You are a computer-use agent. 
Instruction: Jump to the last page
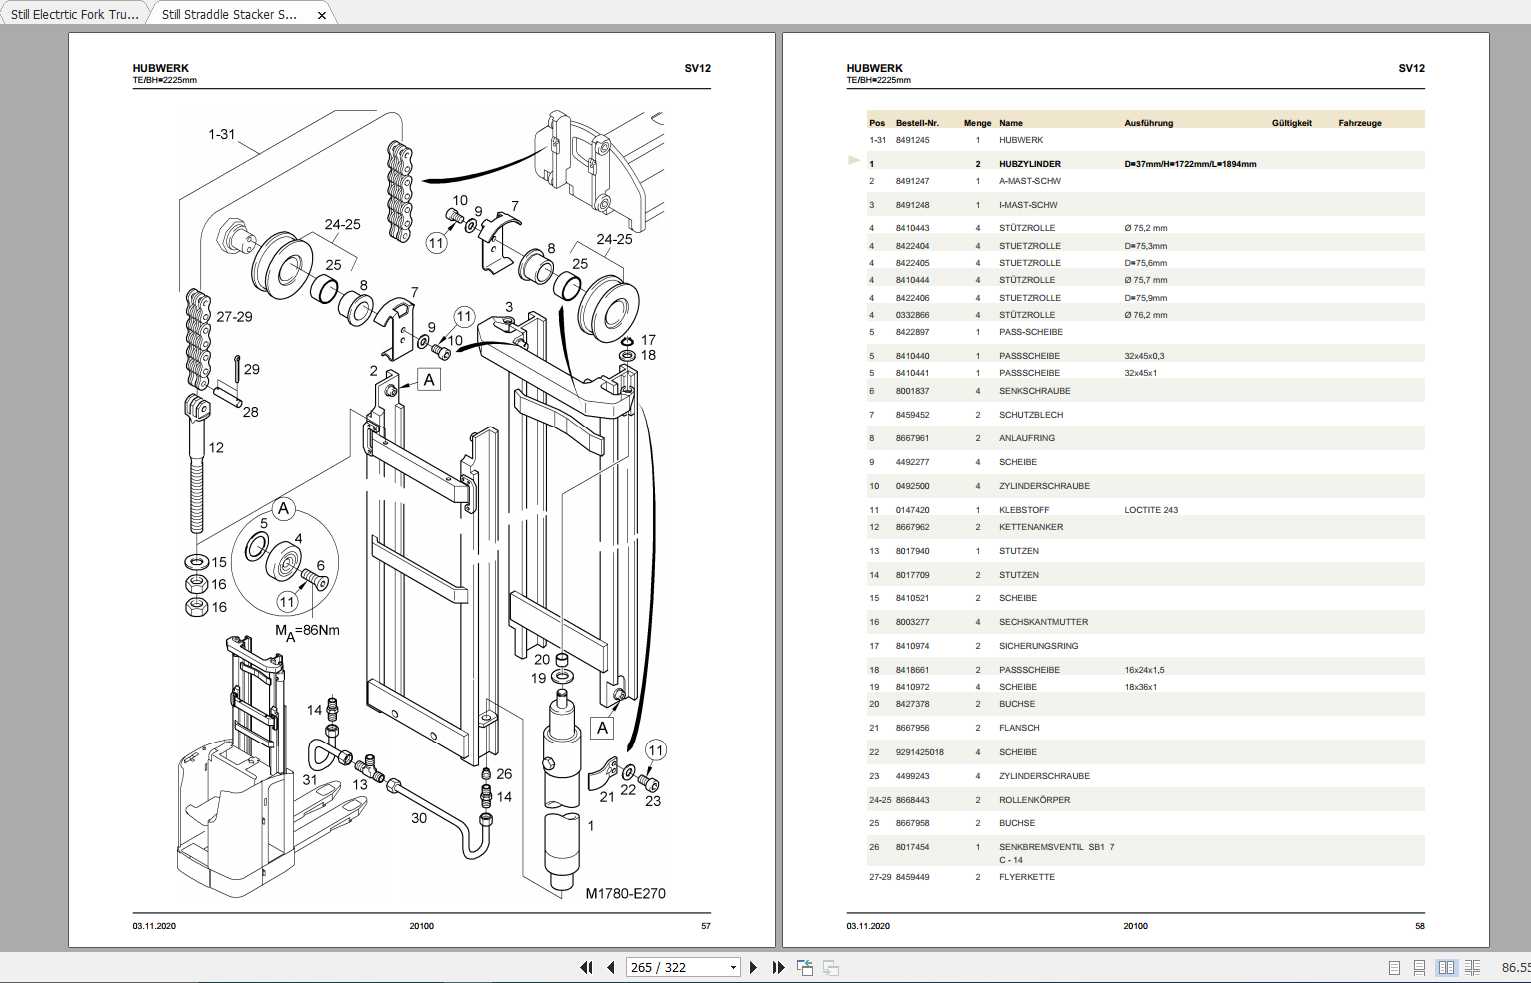778,967
